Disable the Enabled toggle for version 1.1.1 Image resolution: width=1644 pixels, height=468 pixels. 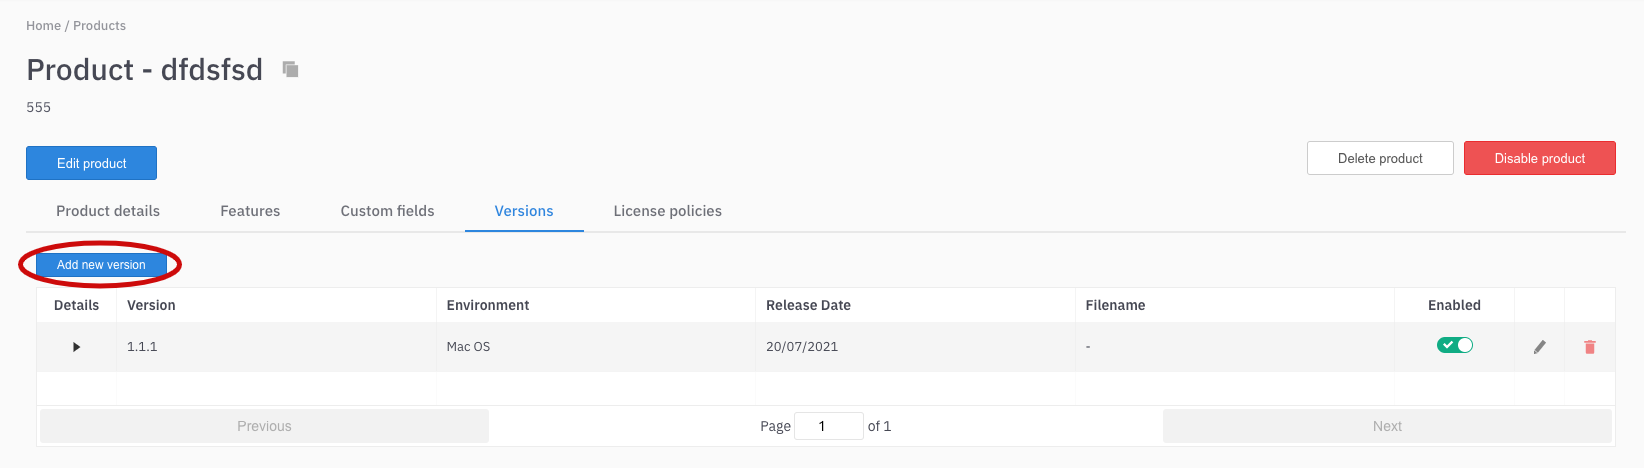[1454, 345]
